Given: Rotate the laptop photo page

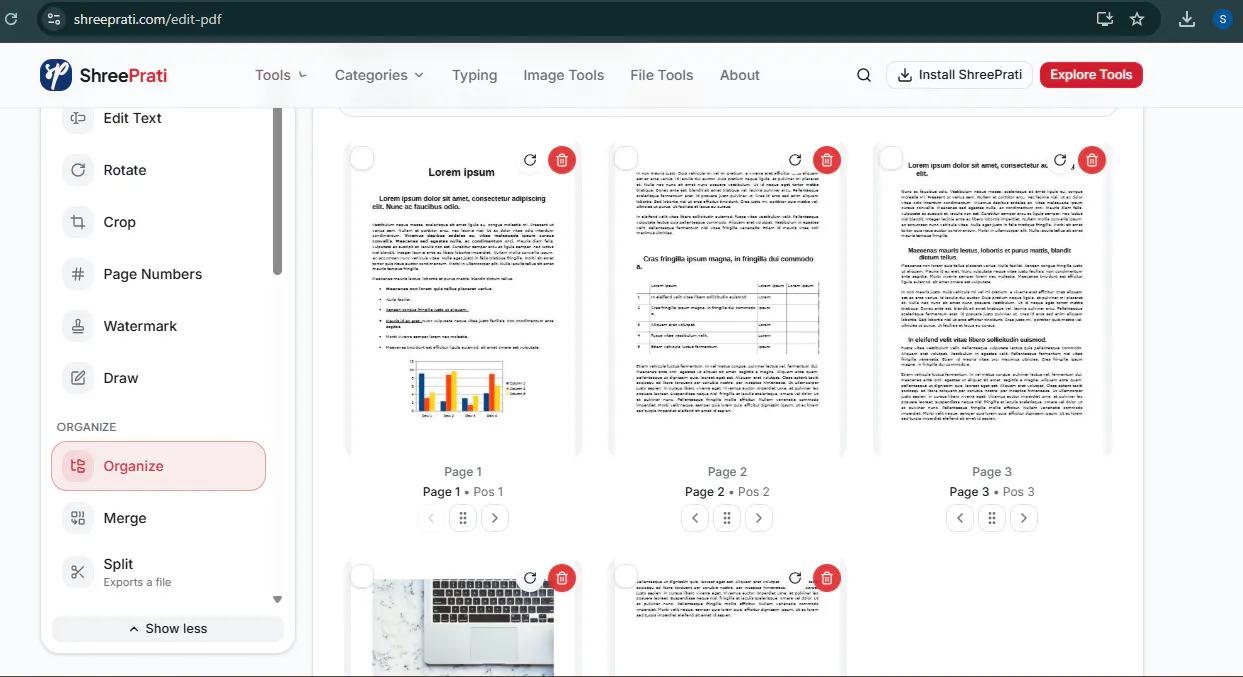Looking at the screenshot, I should coord(530,578).
